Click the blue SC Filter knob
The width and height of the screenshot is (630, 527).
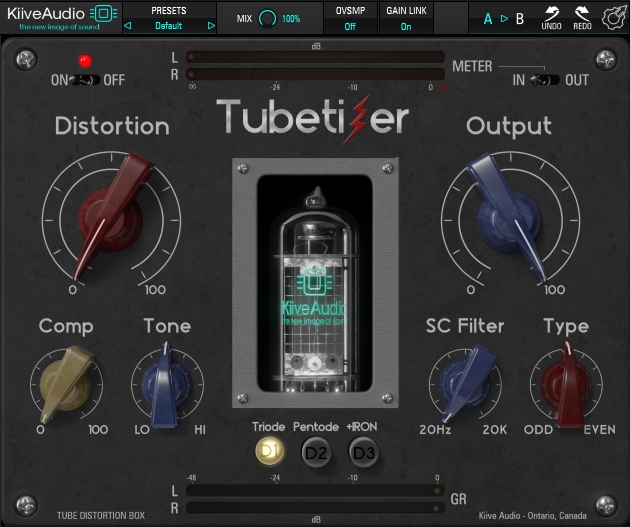pyautogui.click(x=466, y=384)
